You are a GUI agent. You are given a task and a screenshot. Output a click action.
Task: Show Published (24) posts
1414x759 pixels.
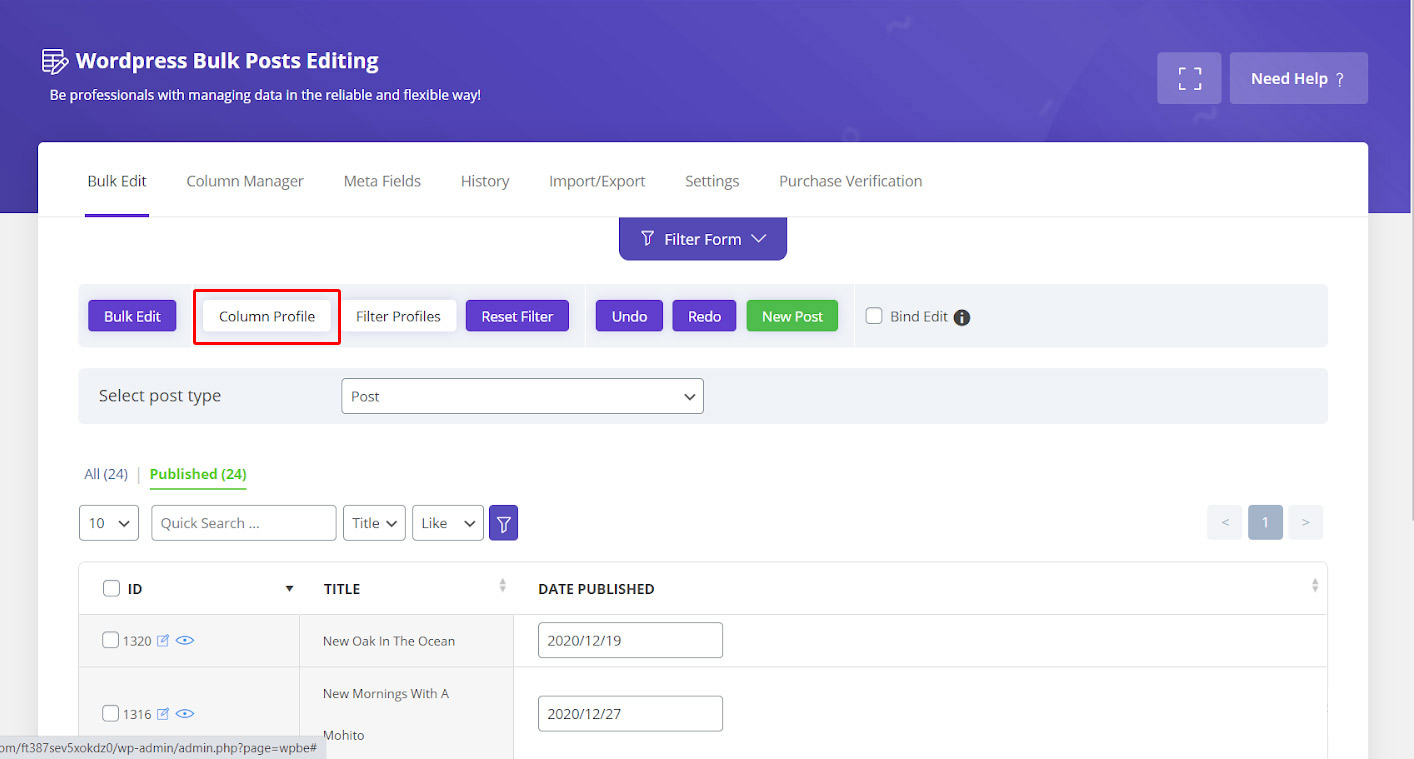pos(198,474)
